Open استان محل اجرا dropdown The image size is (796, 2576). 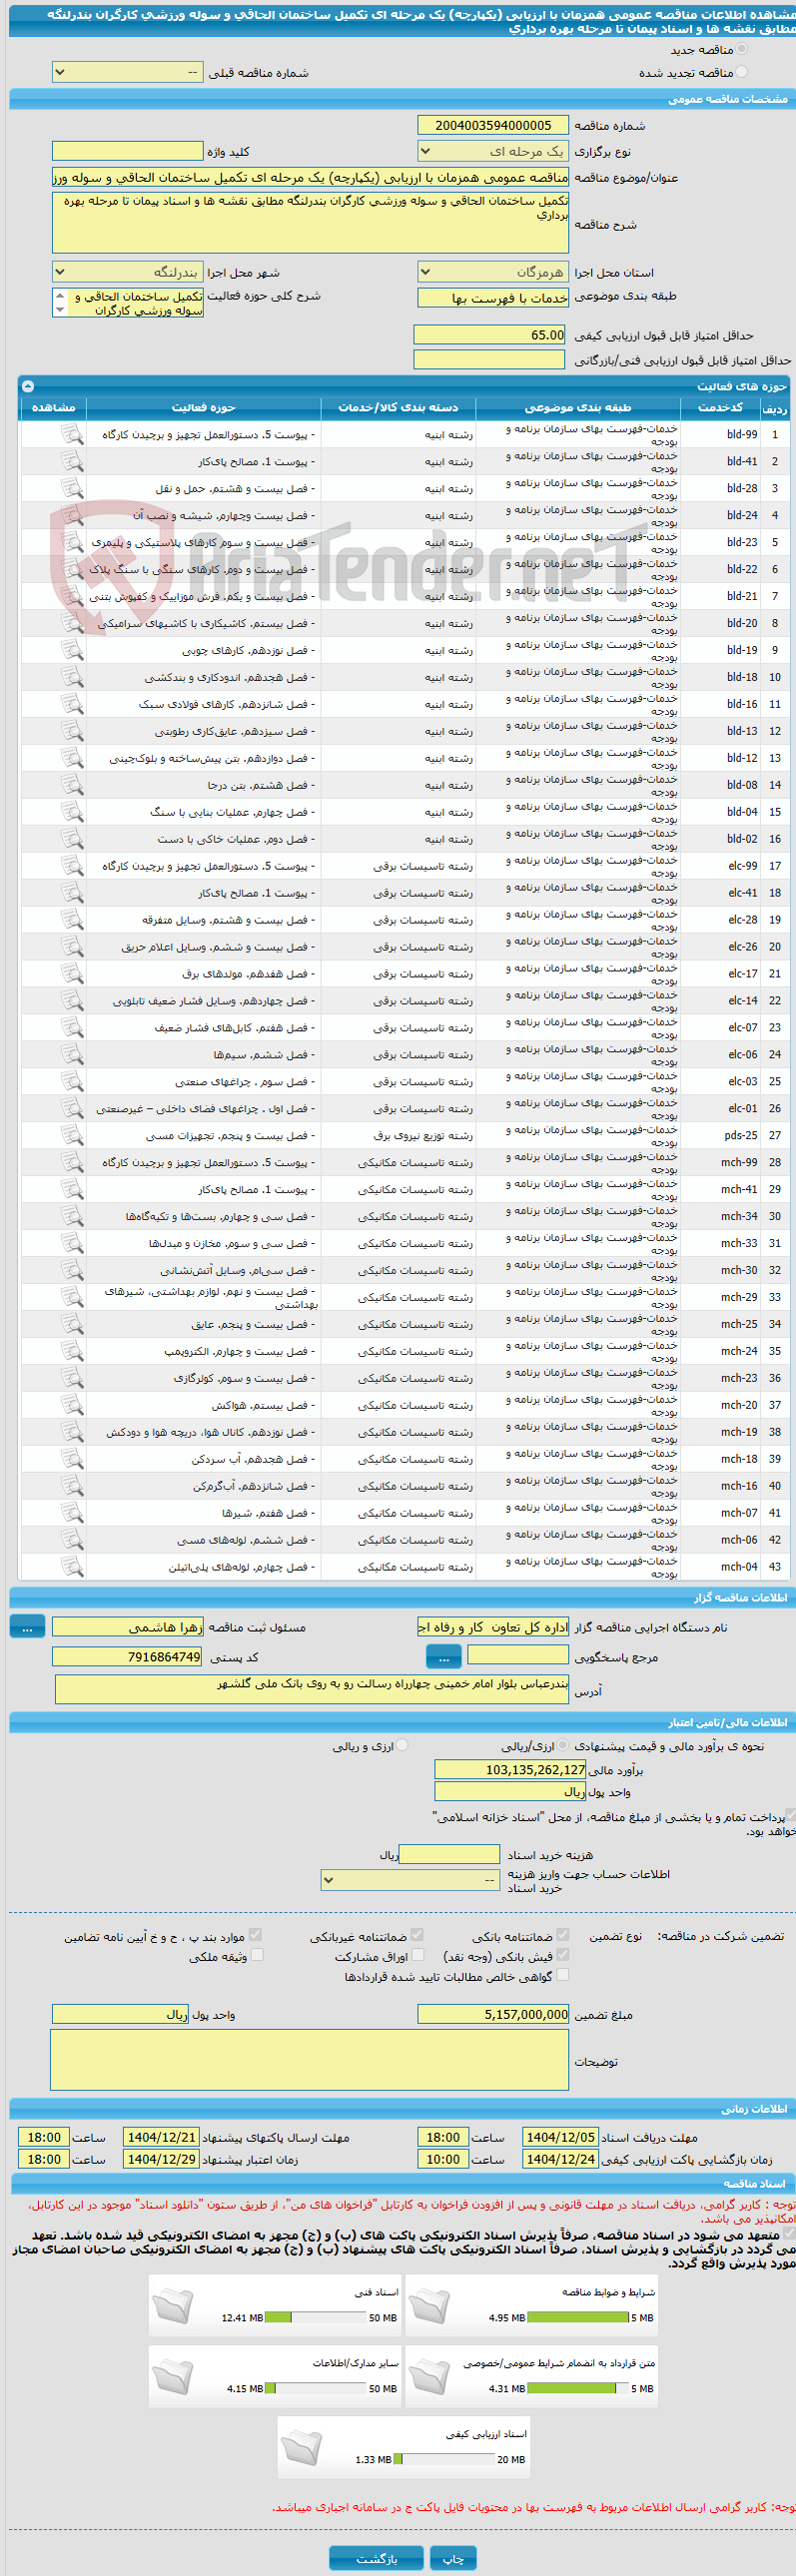pos(493,272)
